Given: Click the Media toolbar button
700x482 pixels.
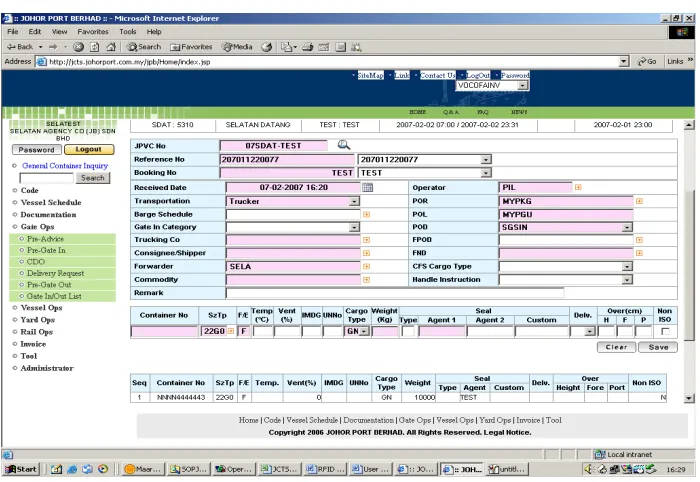Looking at the screenshot, I should tap(238, 47).
